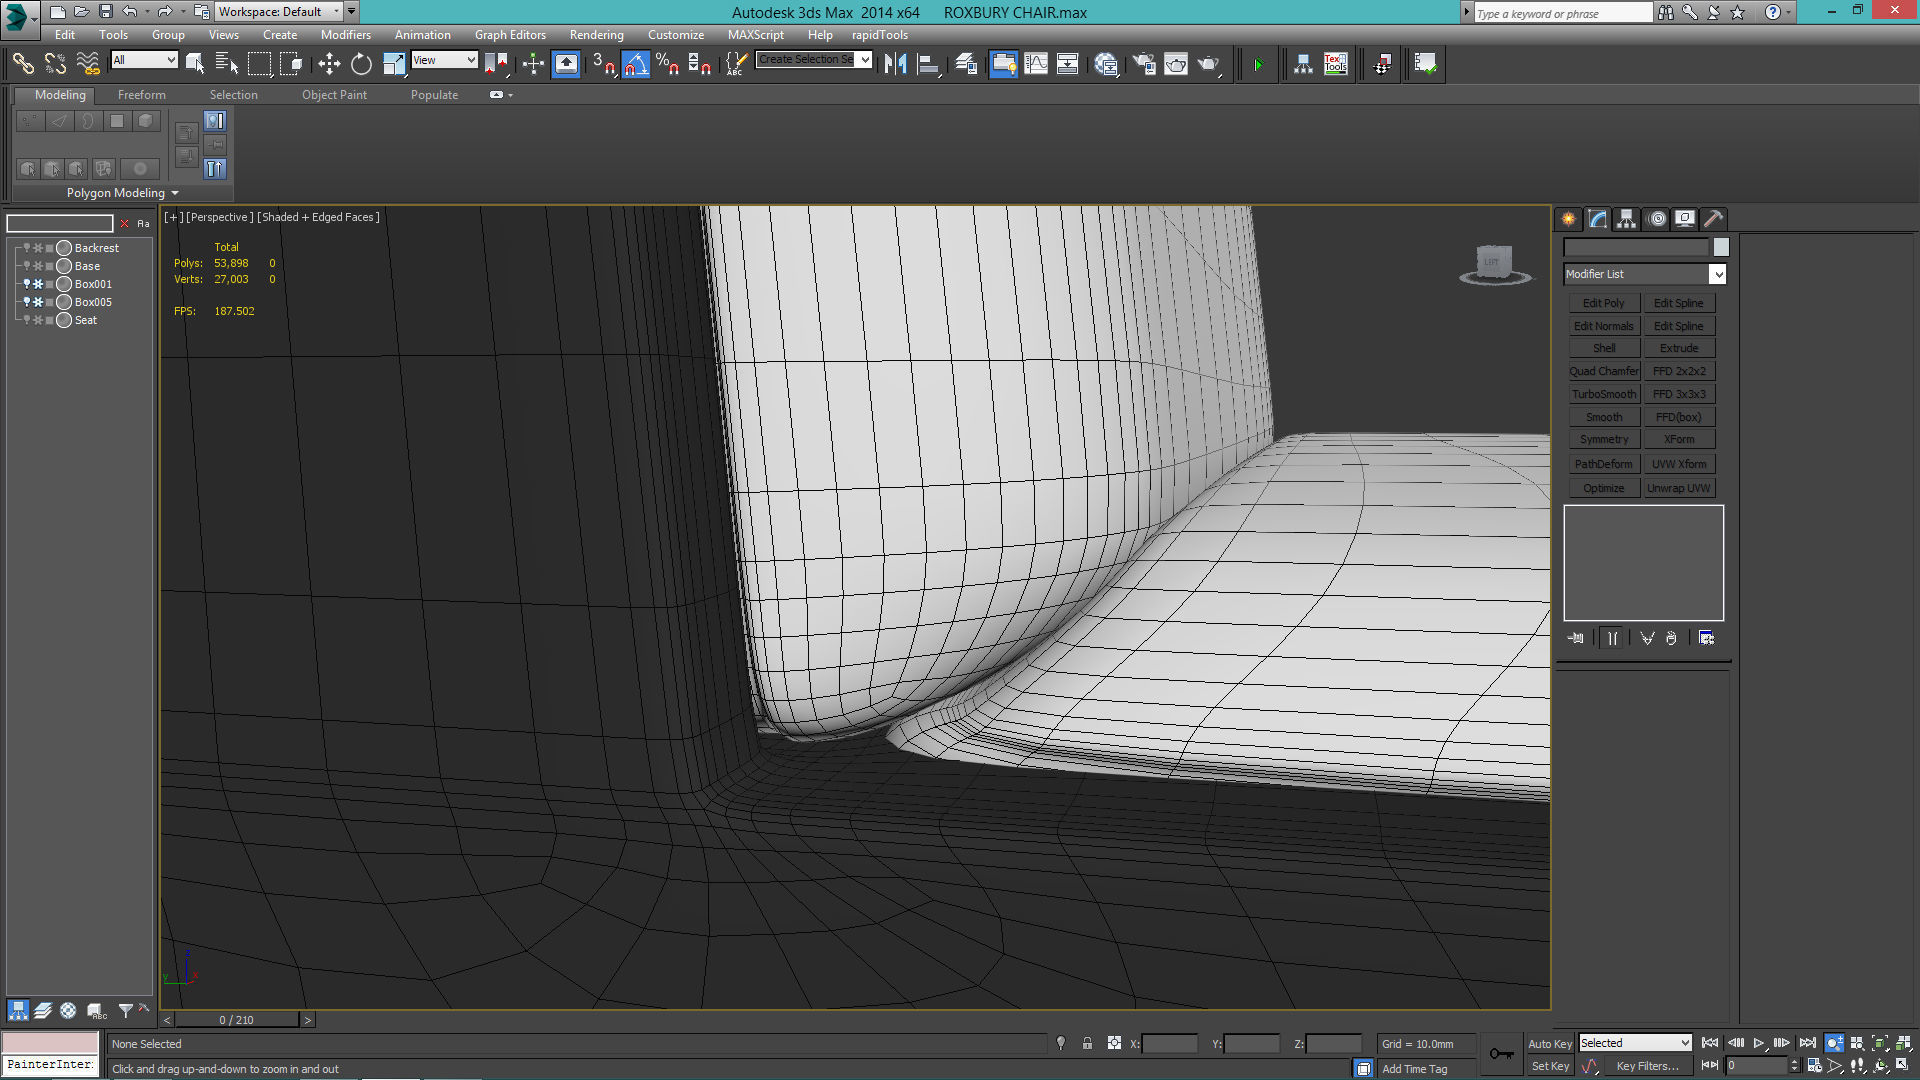Open the Motion command panel tab
1920x1080 pixels.
(1656, 219)
